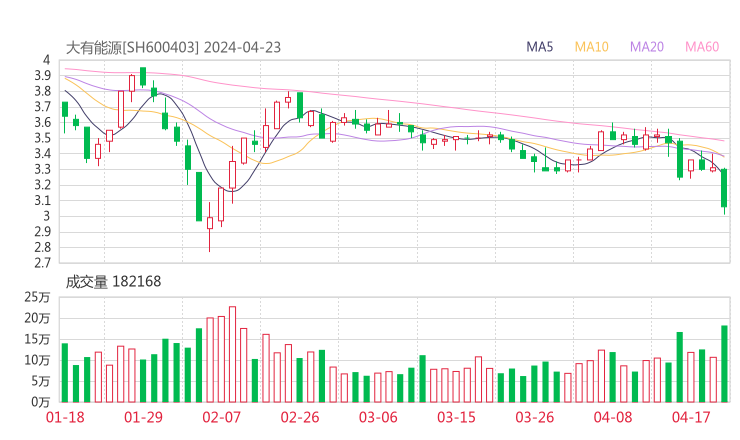Viewport: 740px width, 440px height.
Task: Click the 02-07 date label
Action: (x=221, y=417)
